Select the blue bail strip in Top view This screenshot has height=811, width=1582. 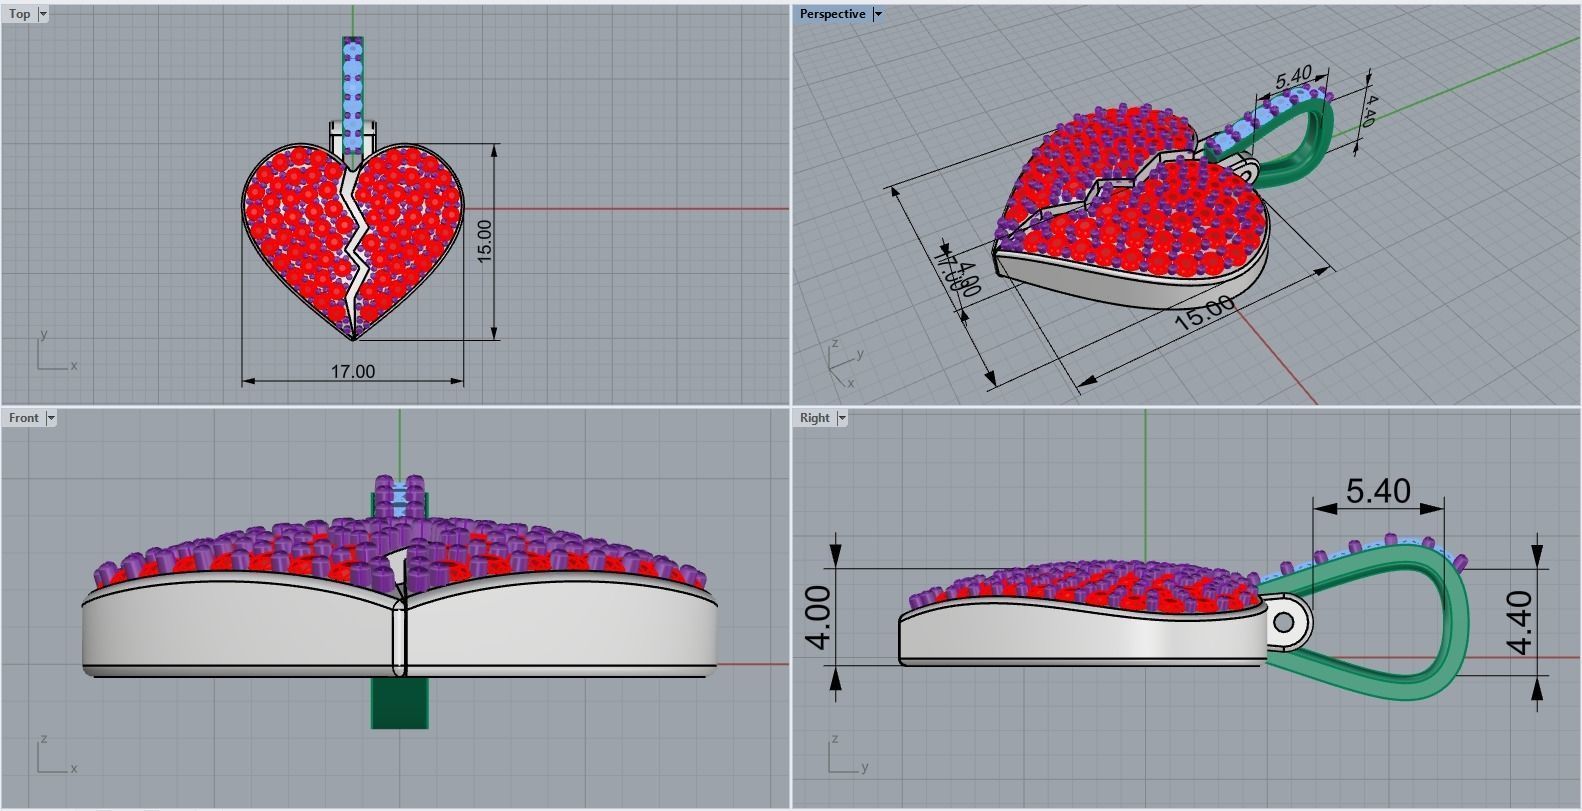point(353,98)
